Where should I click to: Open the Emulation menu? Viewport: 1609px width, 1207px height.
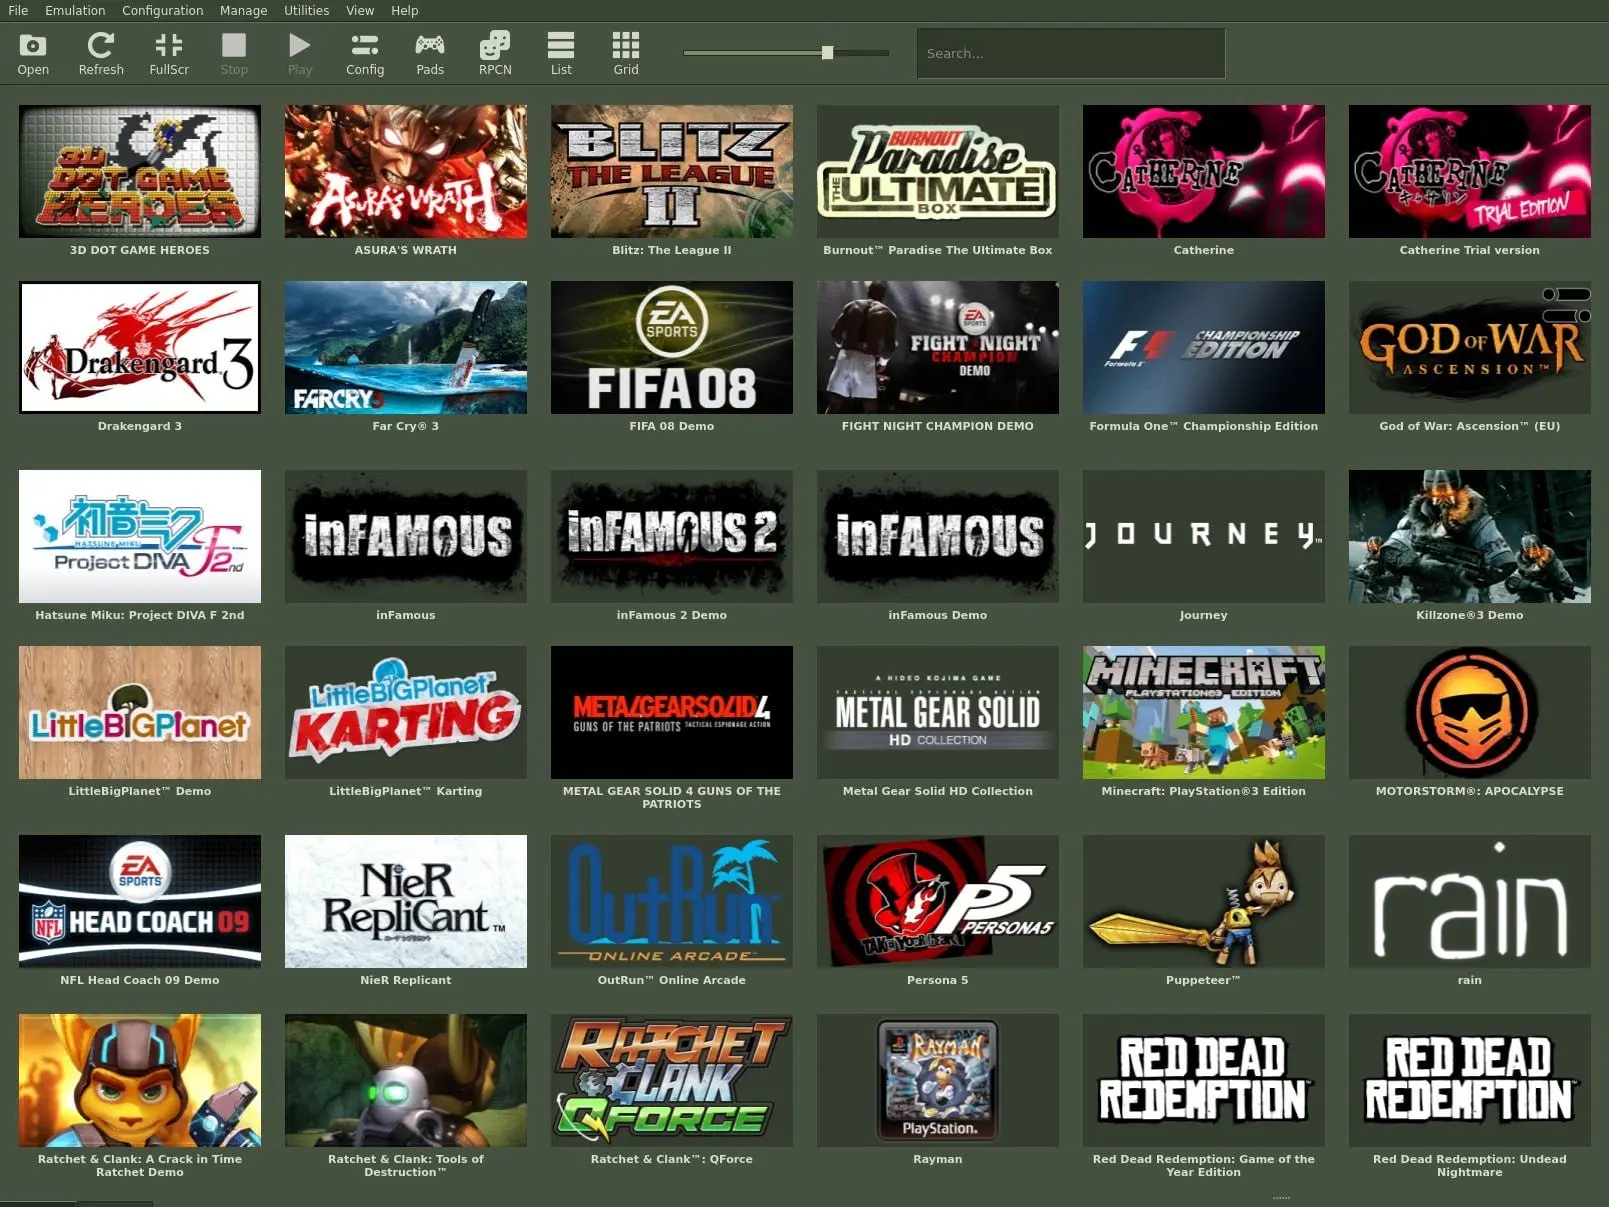[75, 10]
